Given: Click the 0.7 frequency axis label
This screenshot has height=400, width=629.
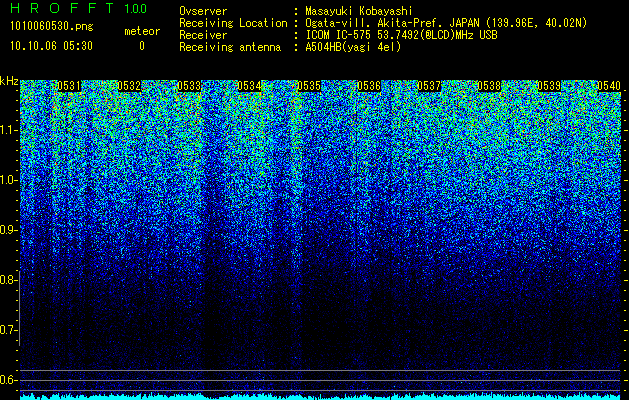Looking at the screenshot, I should (8, 330).
